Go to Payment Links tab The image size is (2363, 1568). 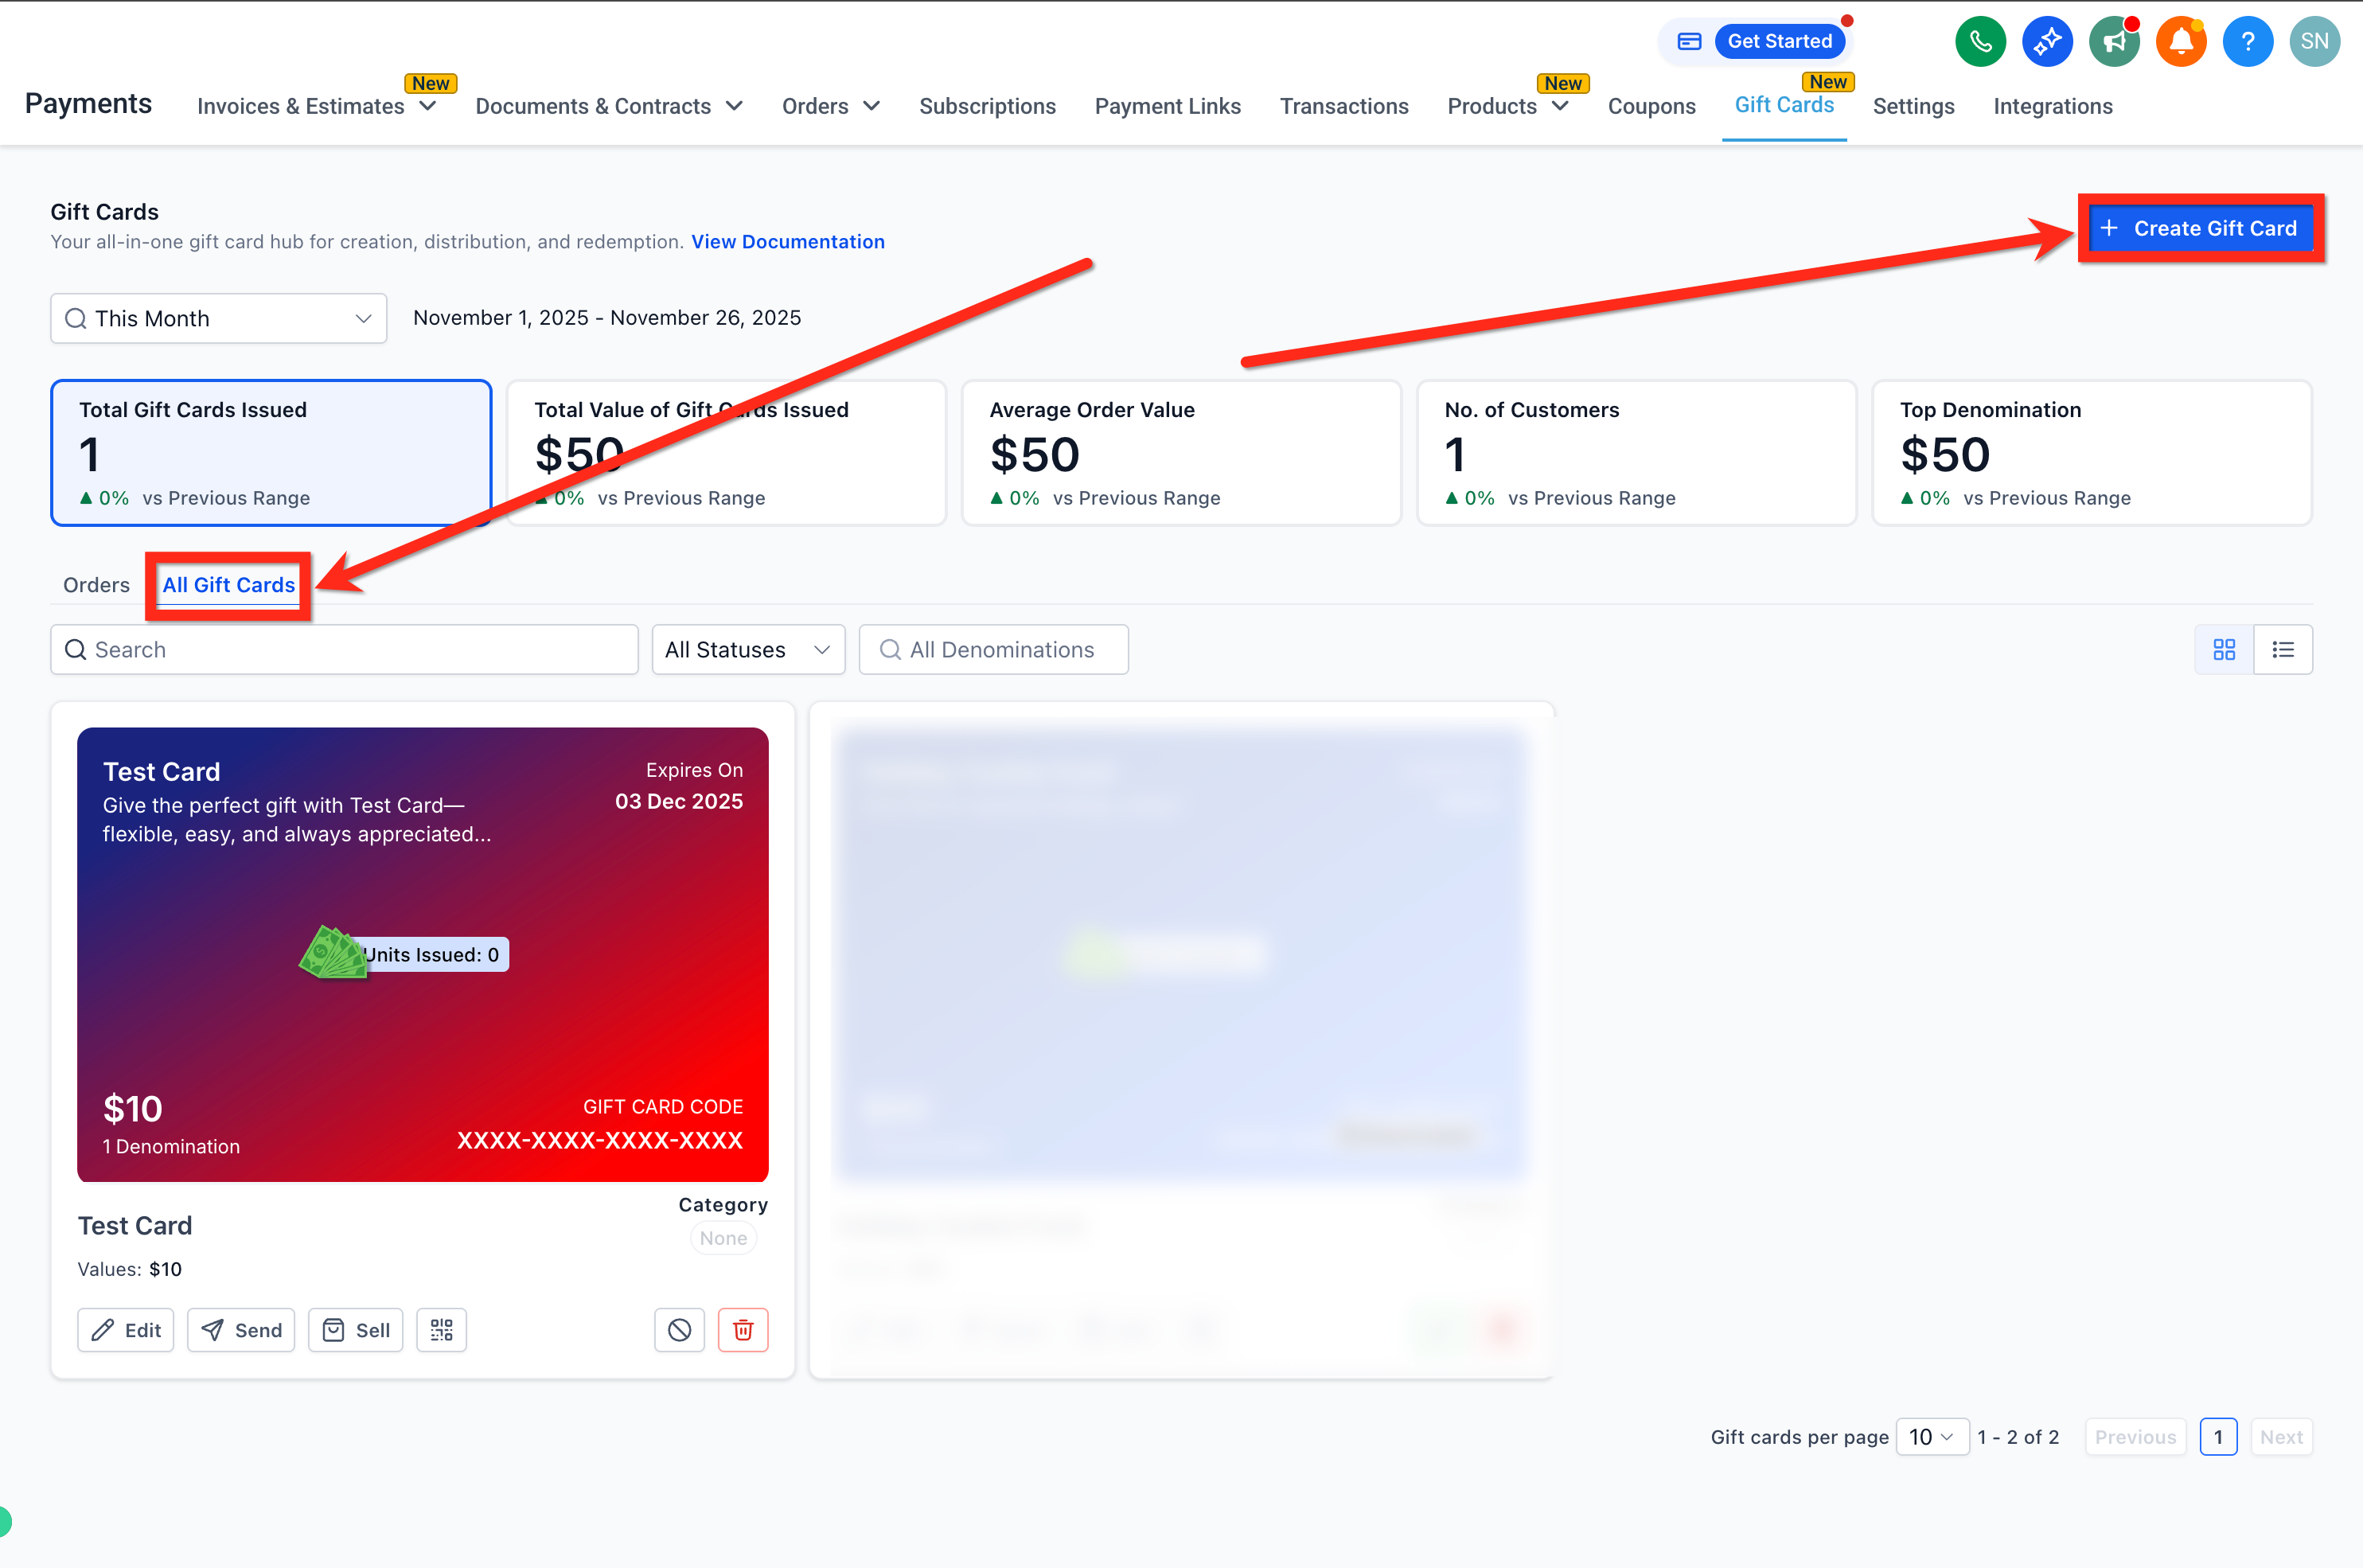tap(1167, 106)
